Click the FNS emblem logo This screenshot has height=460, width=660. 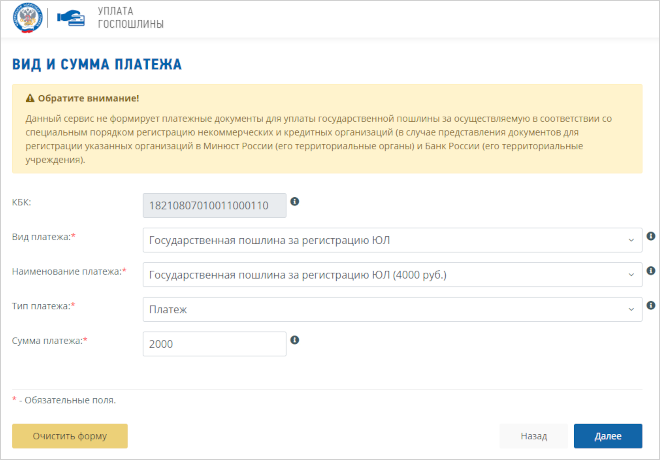[28, 17]
